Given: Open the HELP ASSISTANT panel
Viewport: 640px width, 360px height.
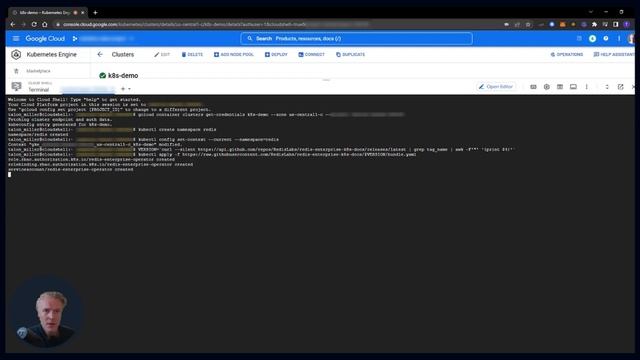Looking at the screenshot, I should point(614,54).
